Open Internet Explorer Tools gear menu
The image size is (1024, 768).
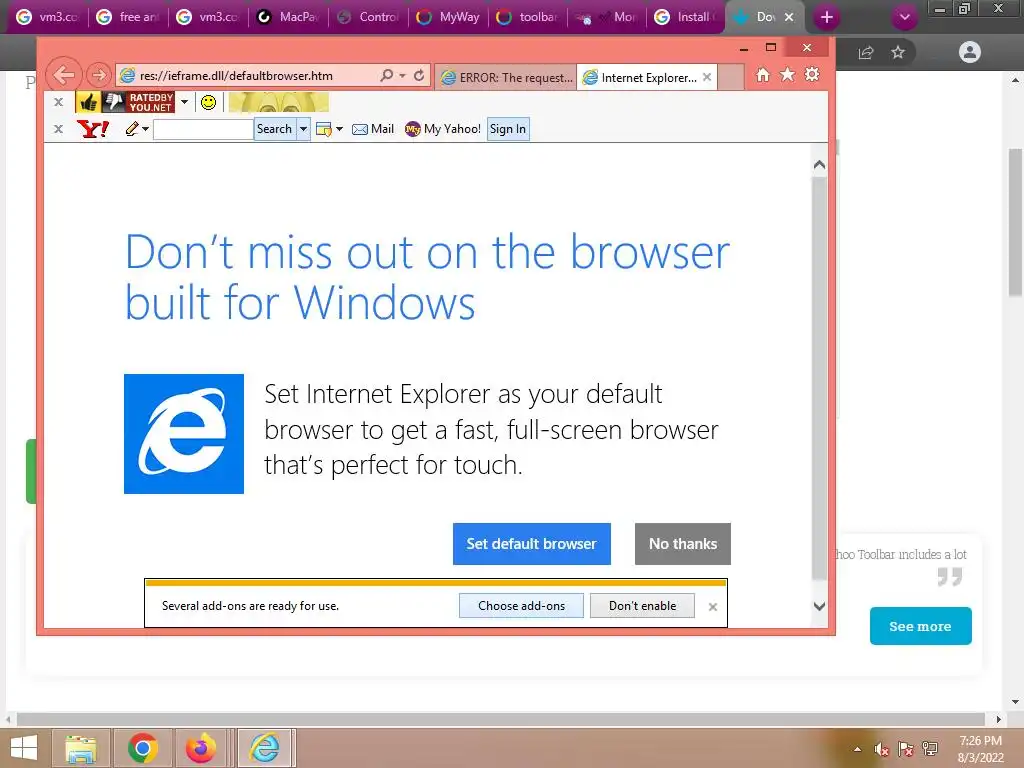pyautogui.click(x=812, y=74)
